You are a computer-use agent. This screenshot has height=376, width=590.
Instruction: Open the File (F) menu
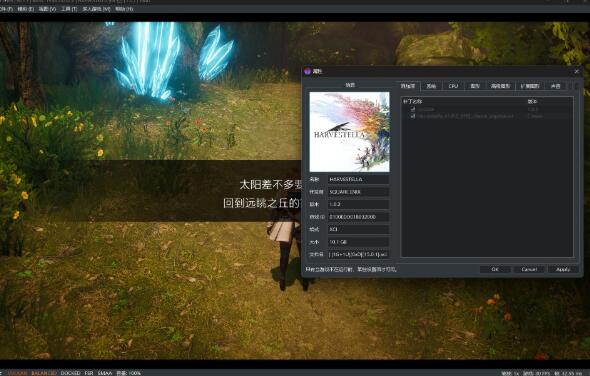(x=6, y=9)
